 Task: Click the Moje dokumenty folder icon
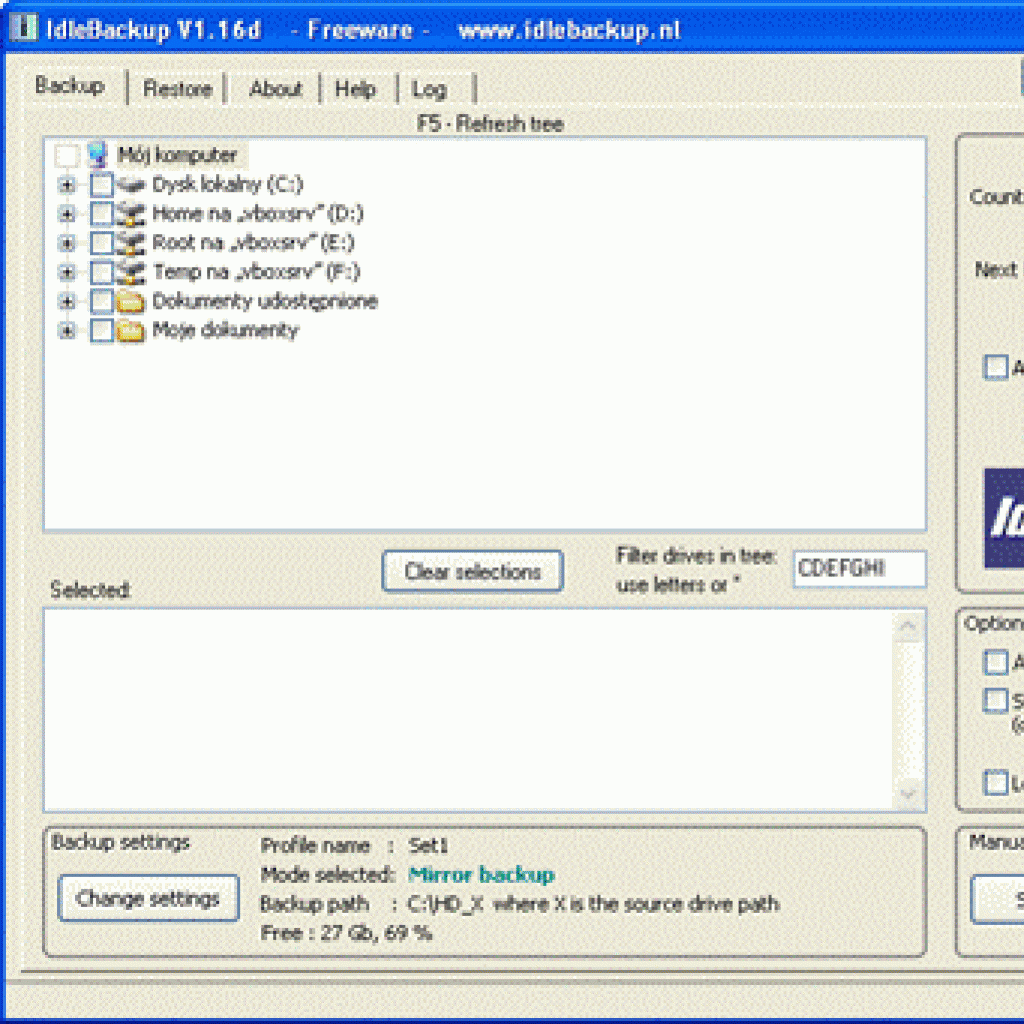pos(131,331)
